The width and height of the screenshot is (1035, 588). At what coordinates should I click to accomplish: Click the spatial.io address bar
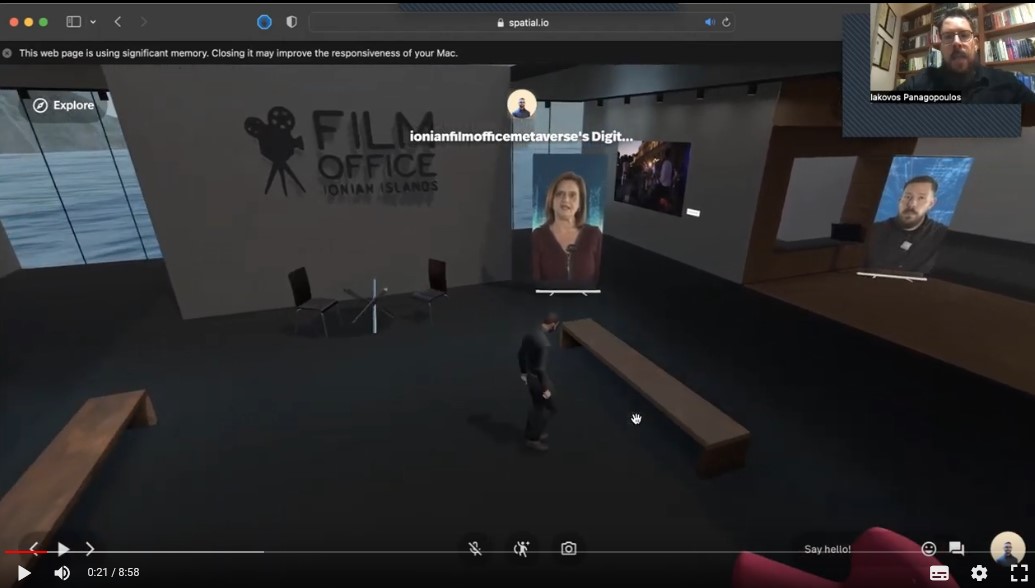tap(521, 22)
